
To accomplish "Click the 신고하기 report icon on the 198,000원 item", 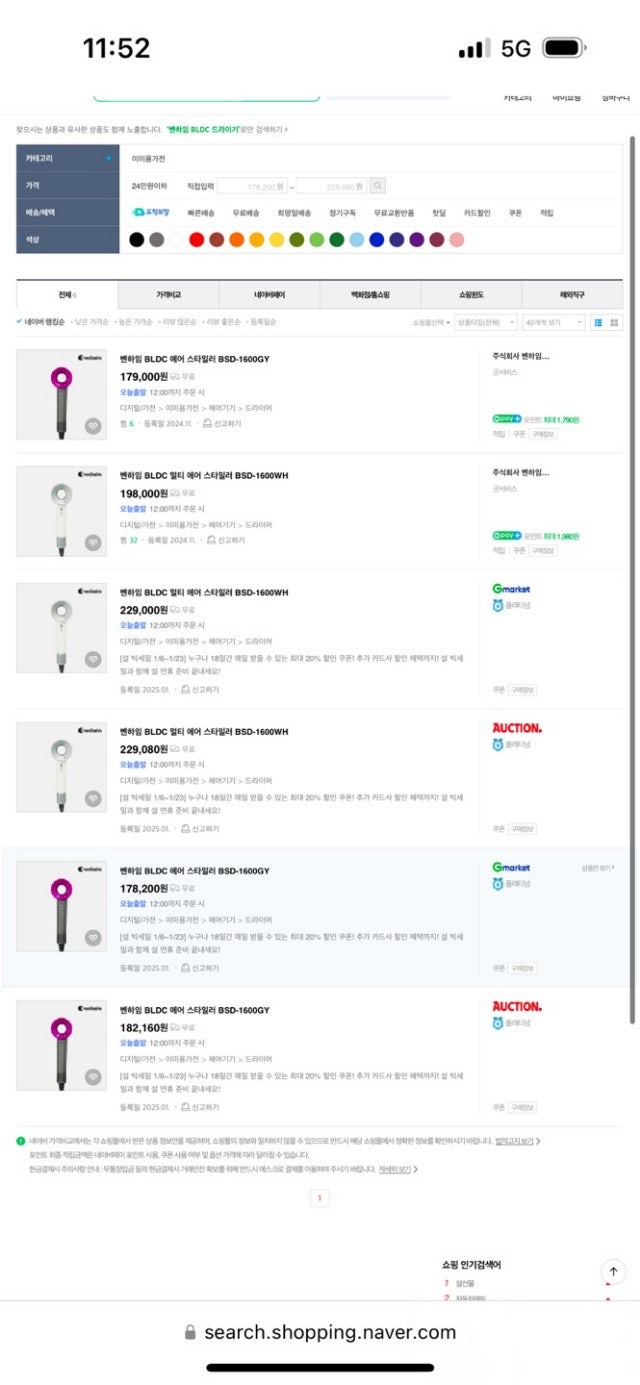I will pyautogui.click(x=210, y=540).
